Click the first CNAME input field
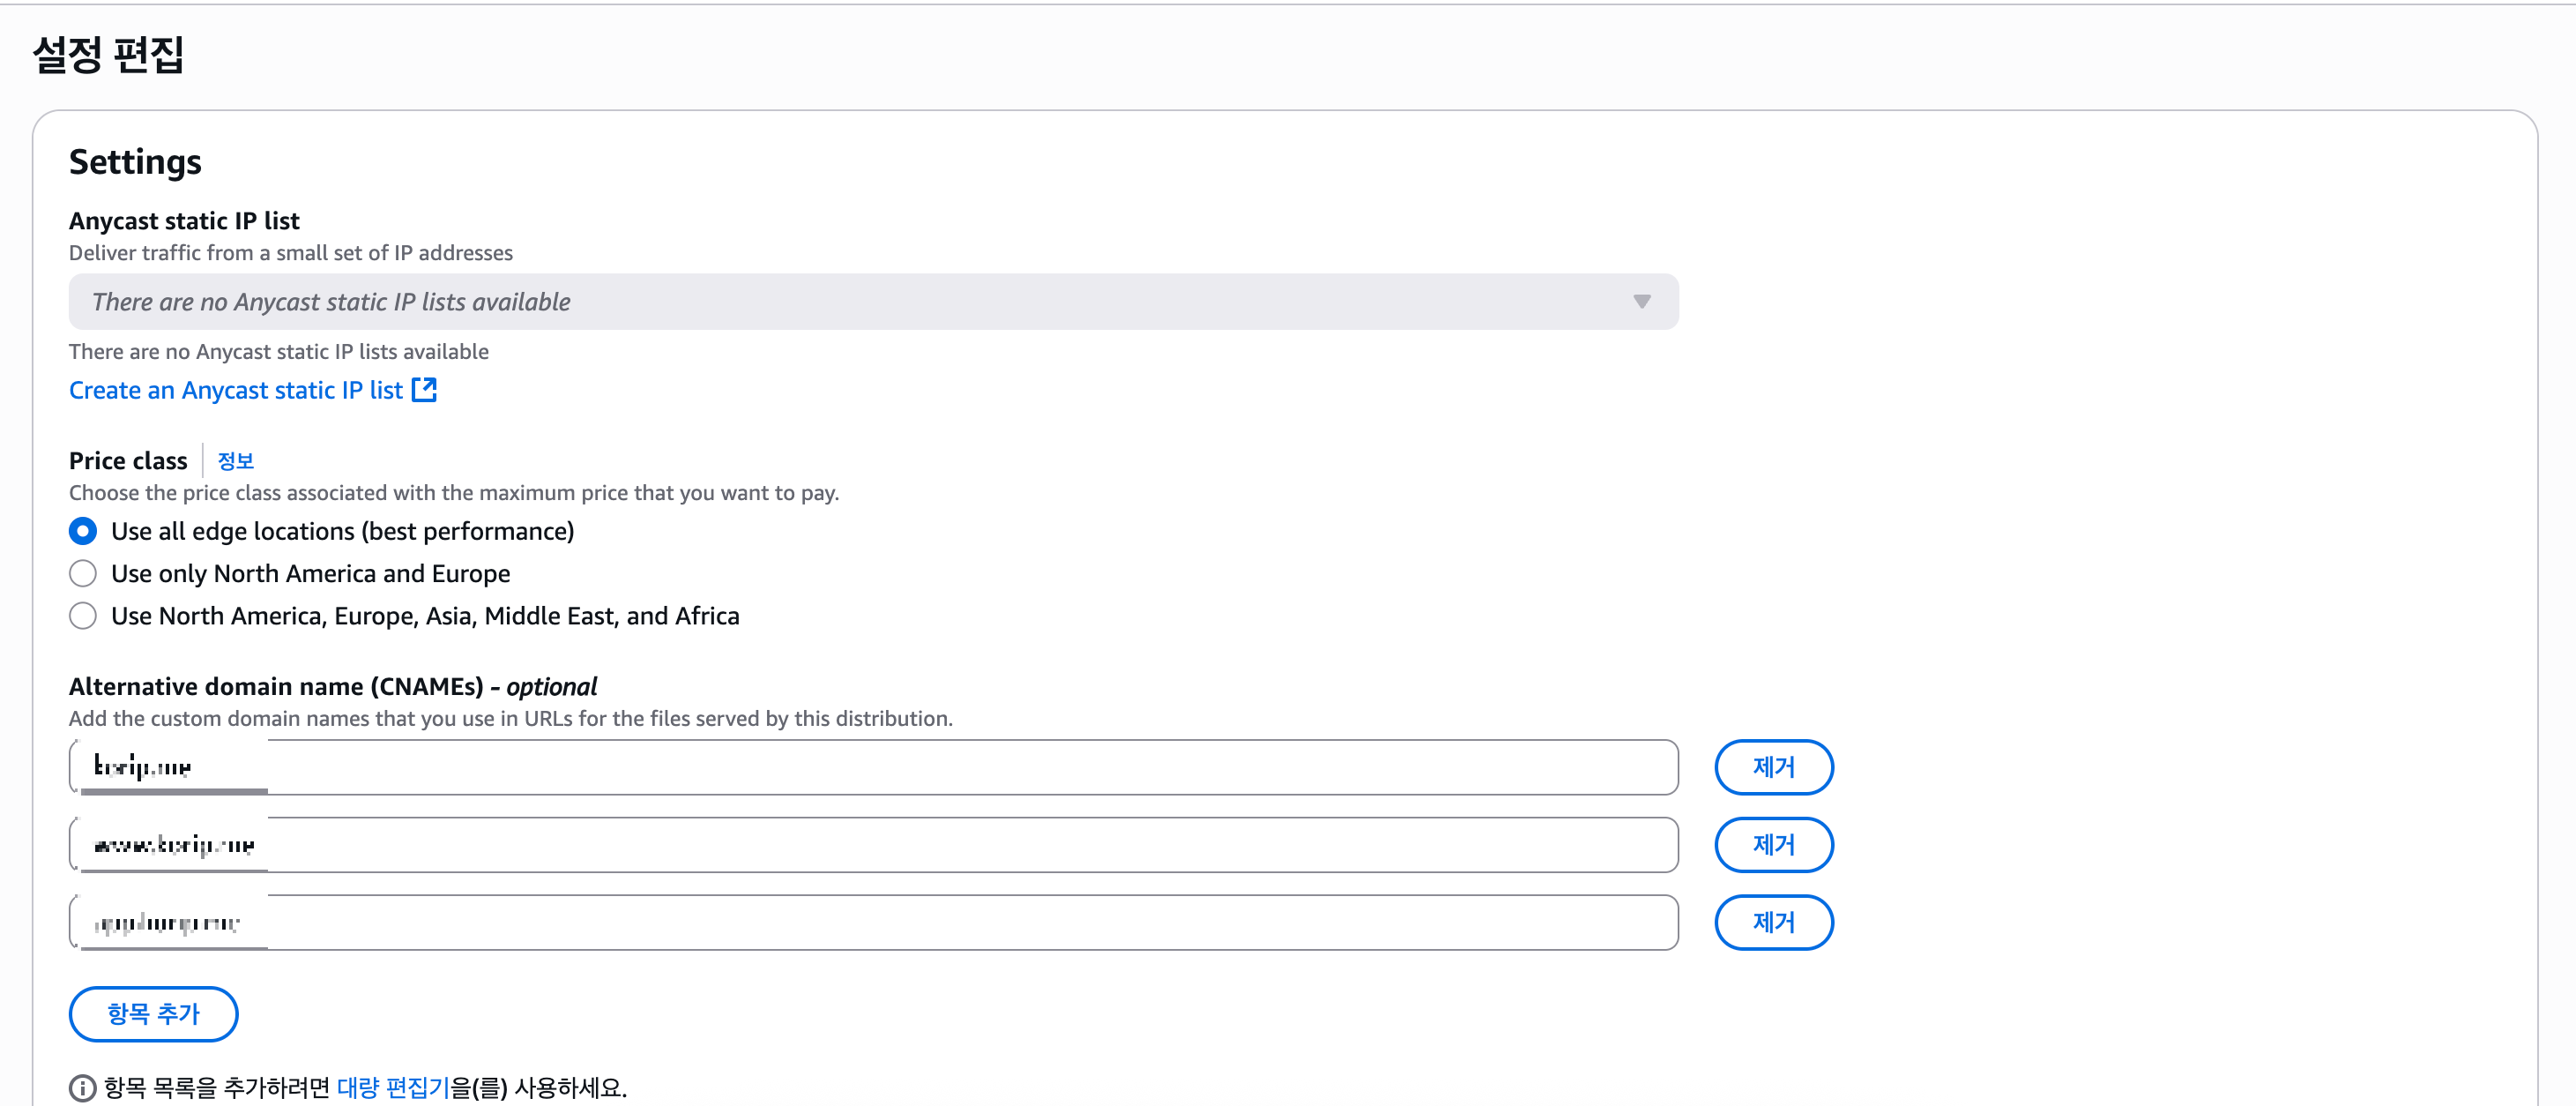The width and height of the screenshot is (2576, 1106). (x=872, y=767)
